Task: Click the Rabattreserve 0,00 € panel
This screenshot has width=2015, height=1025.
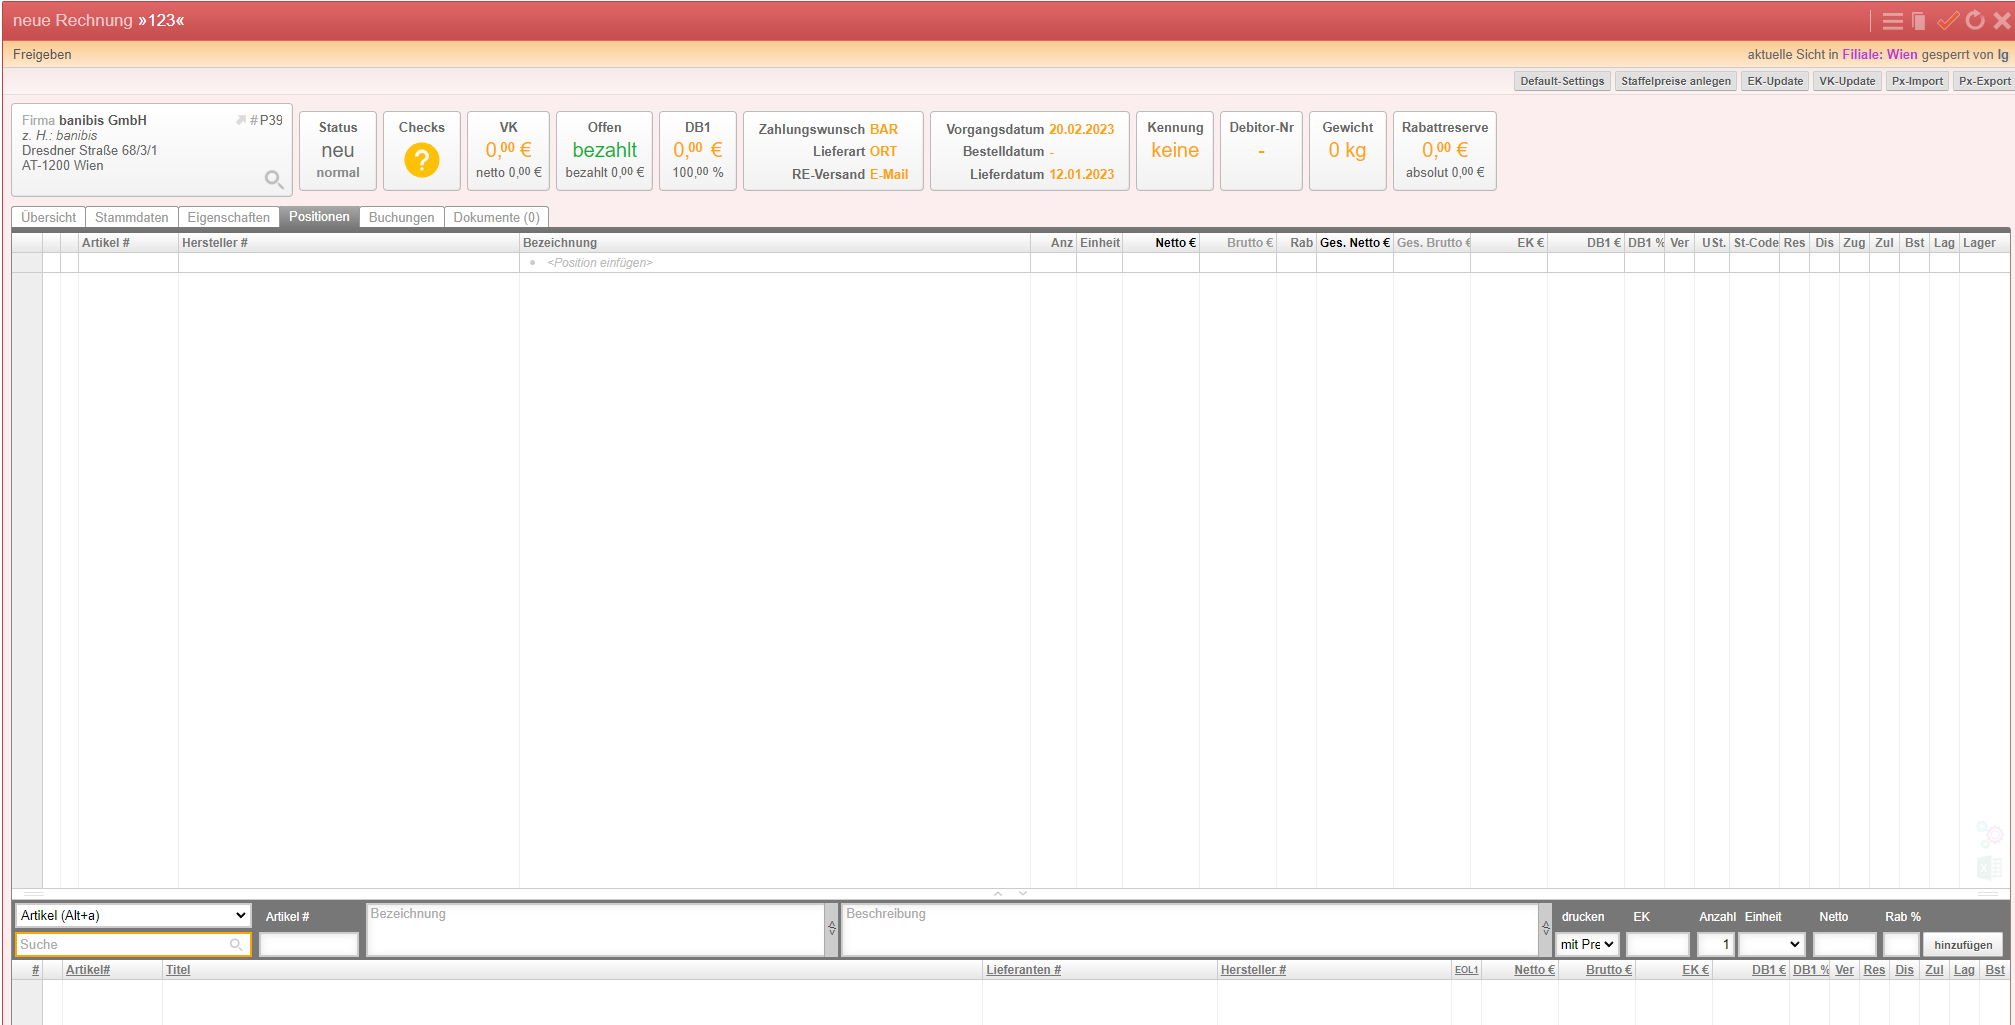Action: pyautogui.click(x=1444, y=150)
